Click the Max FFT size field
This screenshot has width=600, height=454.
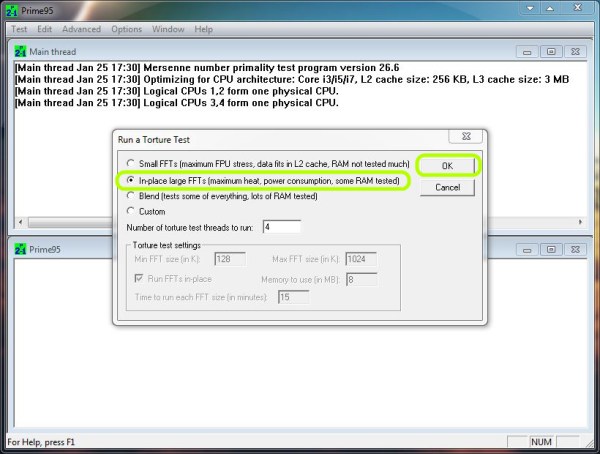click(x=361, y=259)
